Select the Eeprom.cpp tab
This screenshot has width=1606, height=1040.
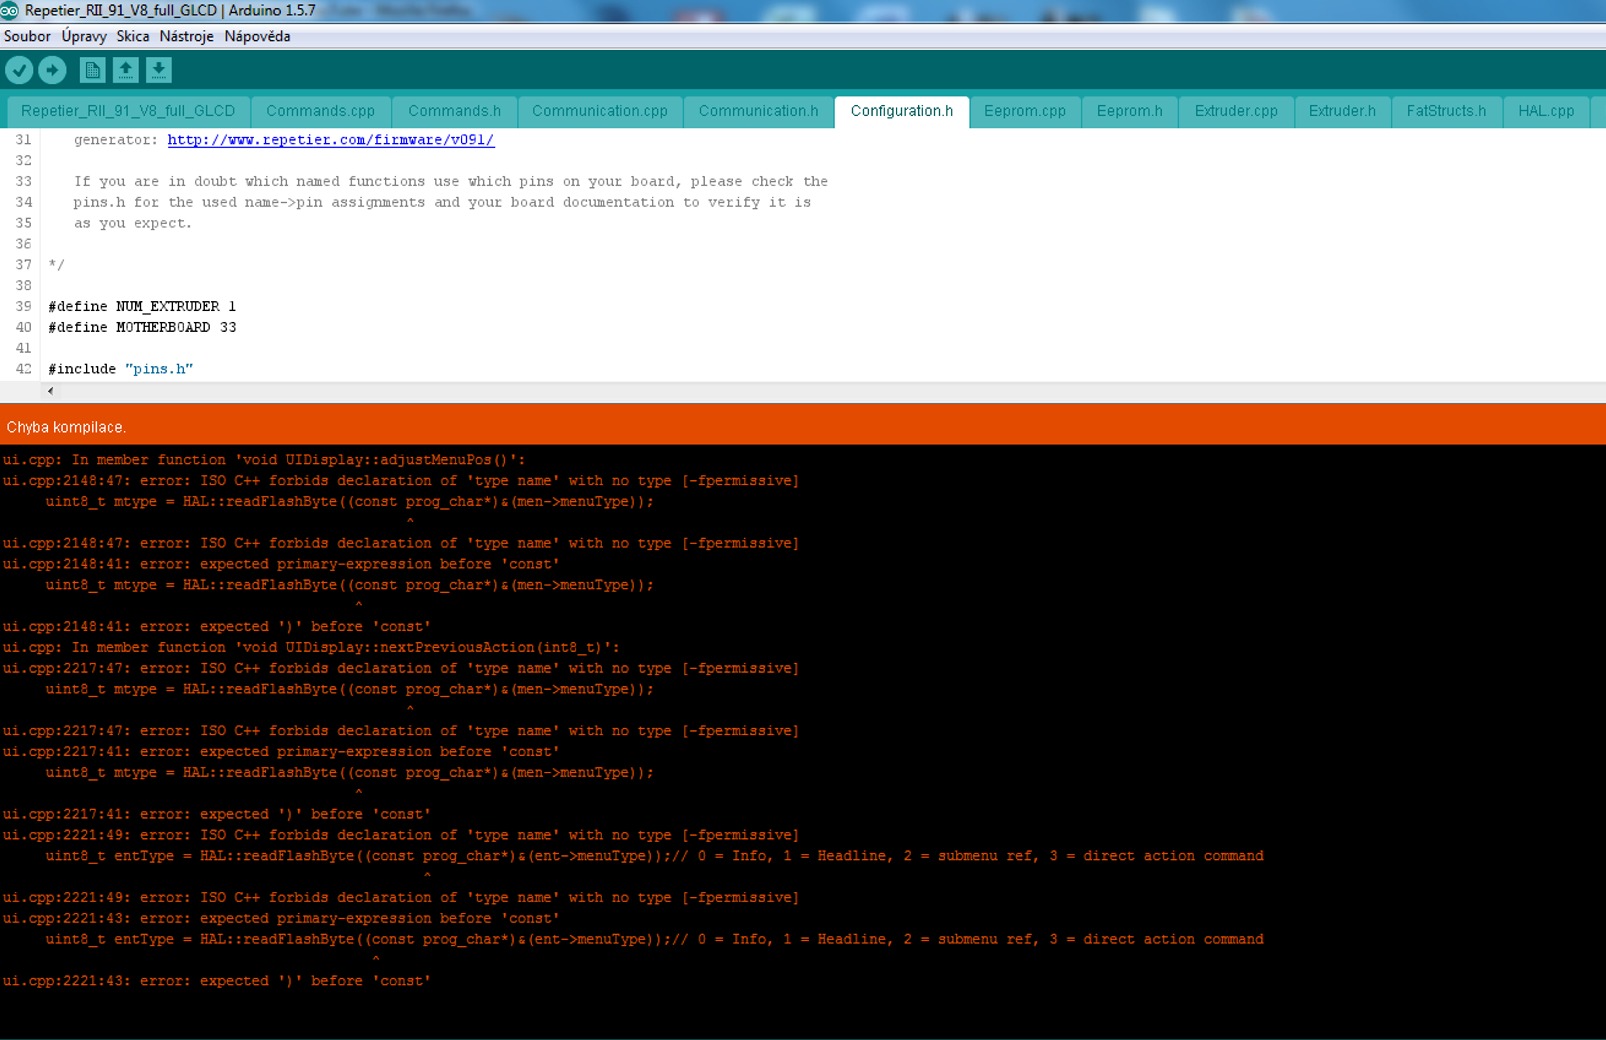[x=1024, y=111]
